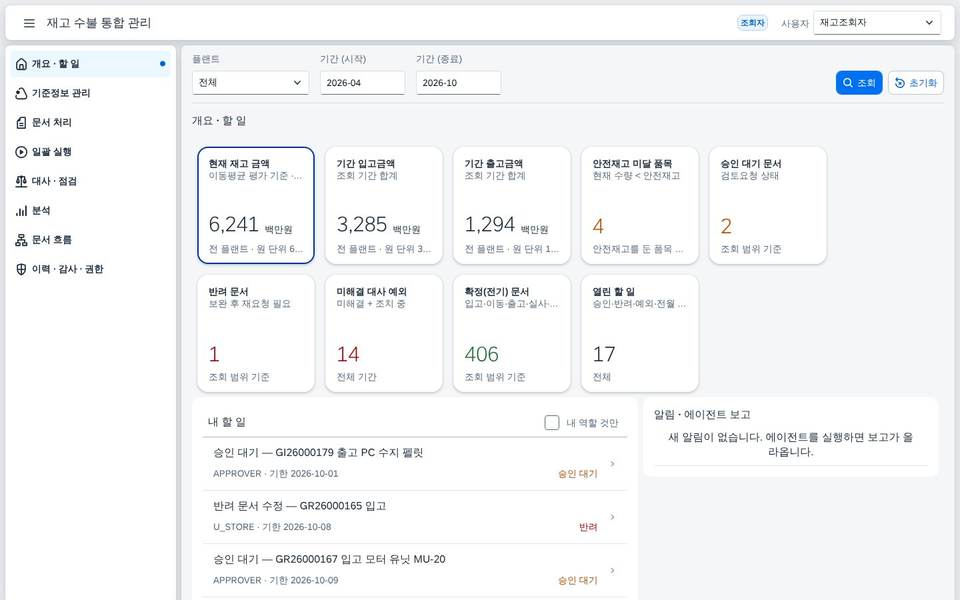Go to 개요 · 할 일 menu

(x=91, y=64)
